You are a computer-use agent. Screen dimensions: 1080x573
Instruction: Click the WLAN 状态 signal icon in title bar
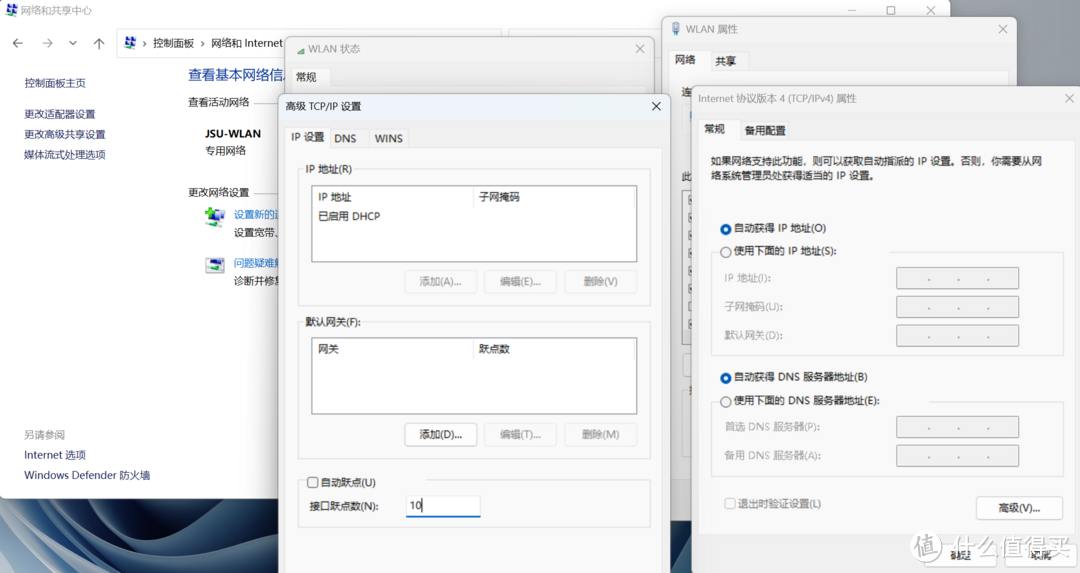[300, 50]
